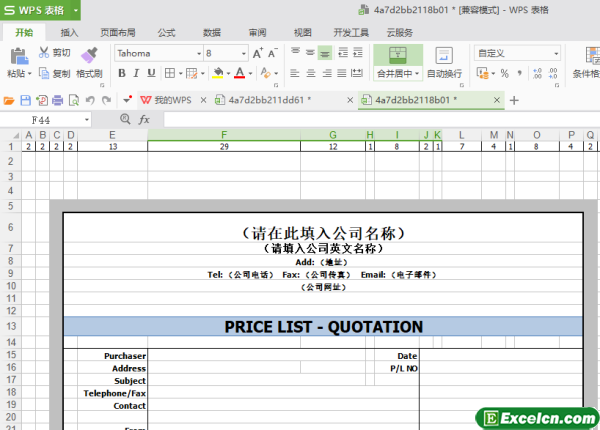The width and height of the screenshot is (600, 430).
Task: Toggle Italic formatting
Action: 138,73
